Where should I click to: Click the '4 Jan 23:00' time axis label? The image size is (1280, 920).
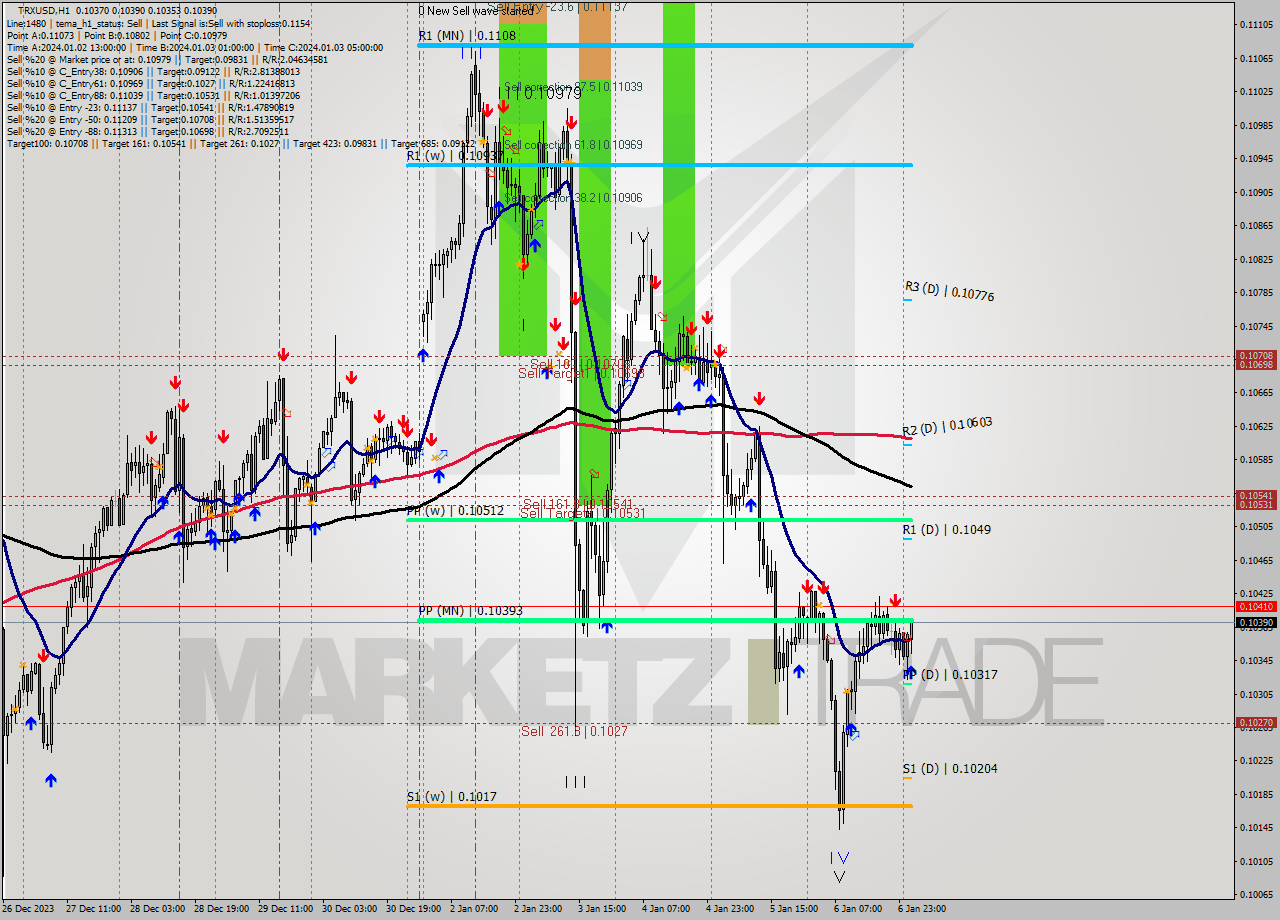tap(730, 909)
